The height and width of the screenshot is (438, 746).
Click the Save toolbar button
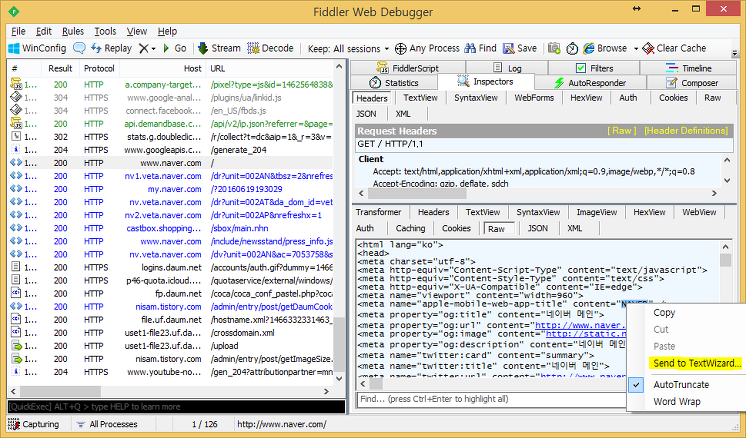coord(520,48)
